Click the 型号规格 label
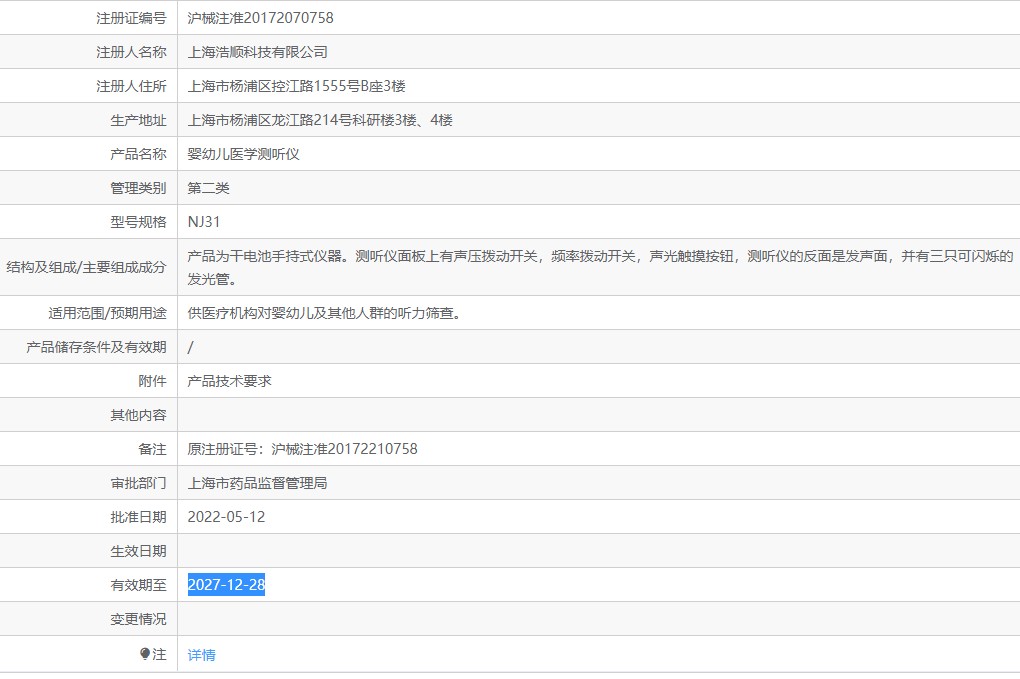This screenshot has height=679, width=1020. click(x=139, y=222)
